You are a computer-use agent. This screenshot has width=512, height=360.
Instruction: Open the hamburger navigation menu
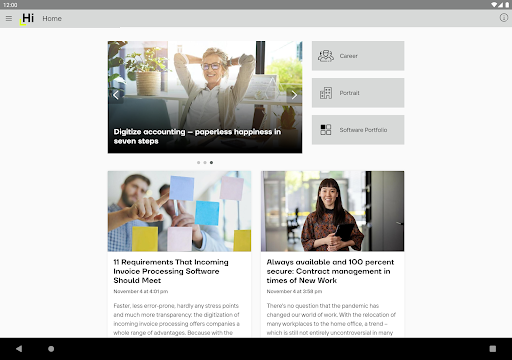click(x=9, y=18)
